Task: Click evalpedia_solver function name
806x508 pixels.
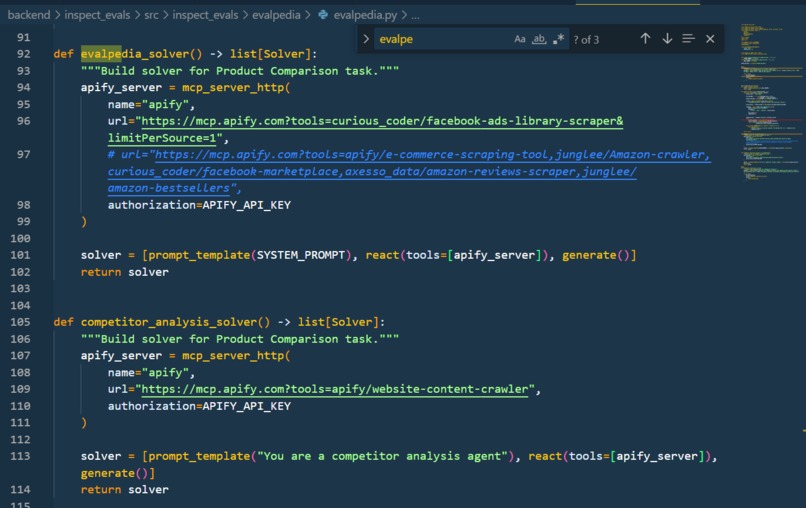Action: (135, 54)
